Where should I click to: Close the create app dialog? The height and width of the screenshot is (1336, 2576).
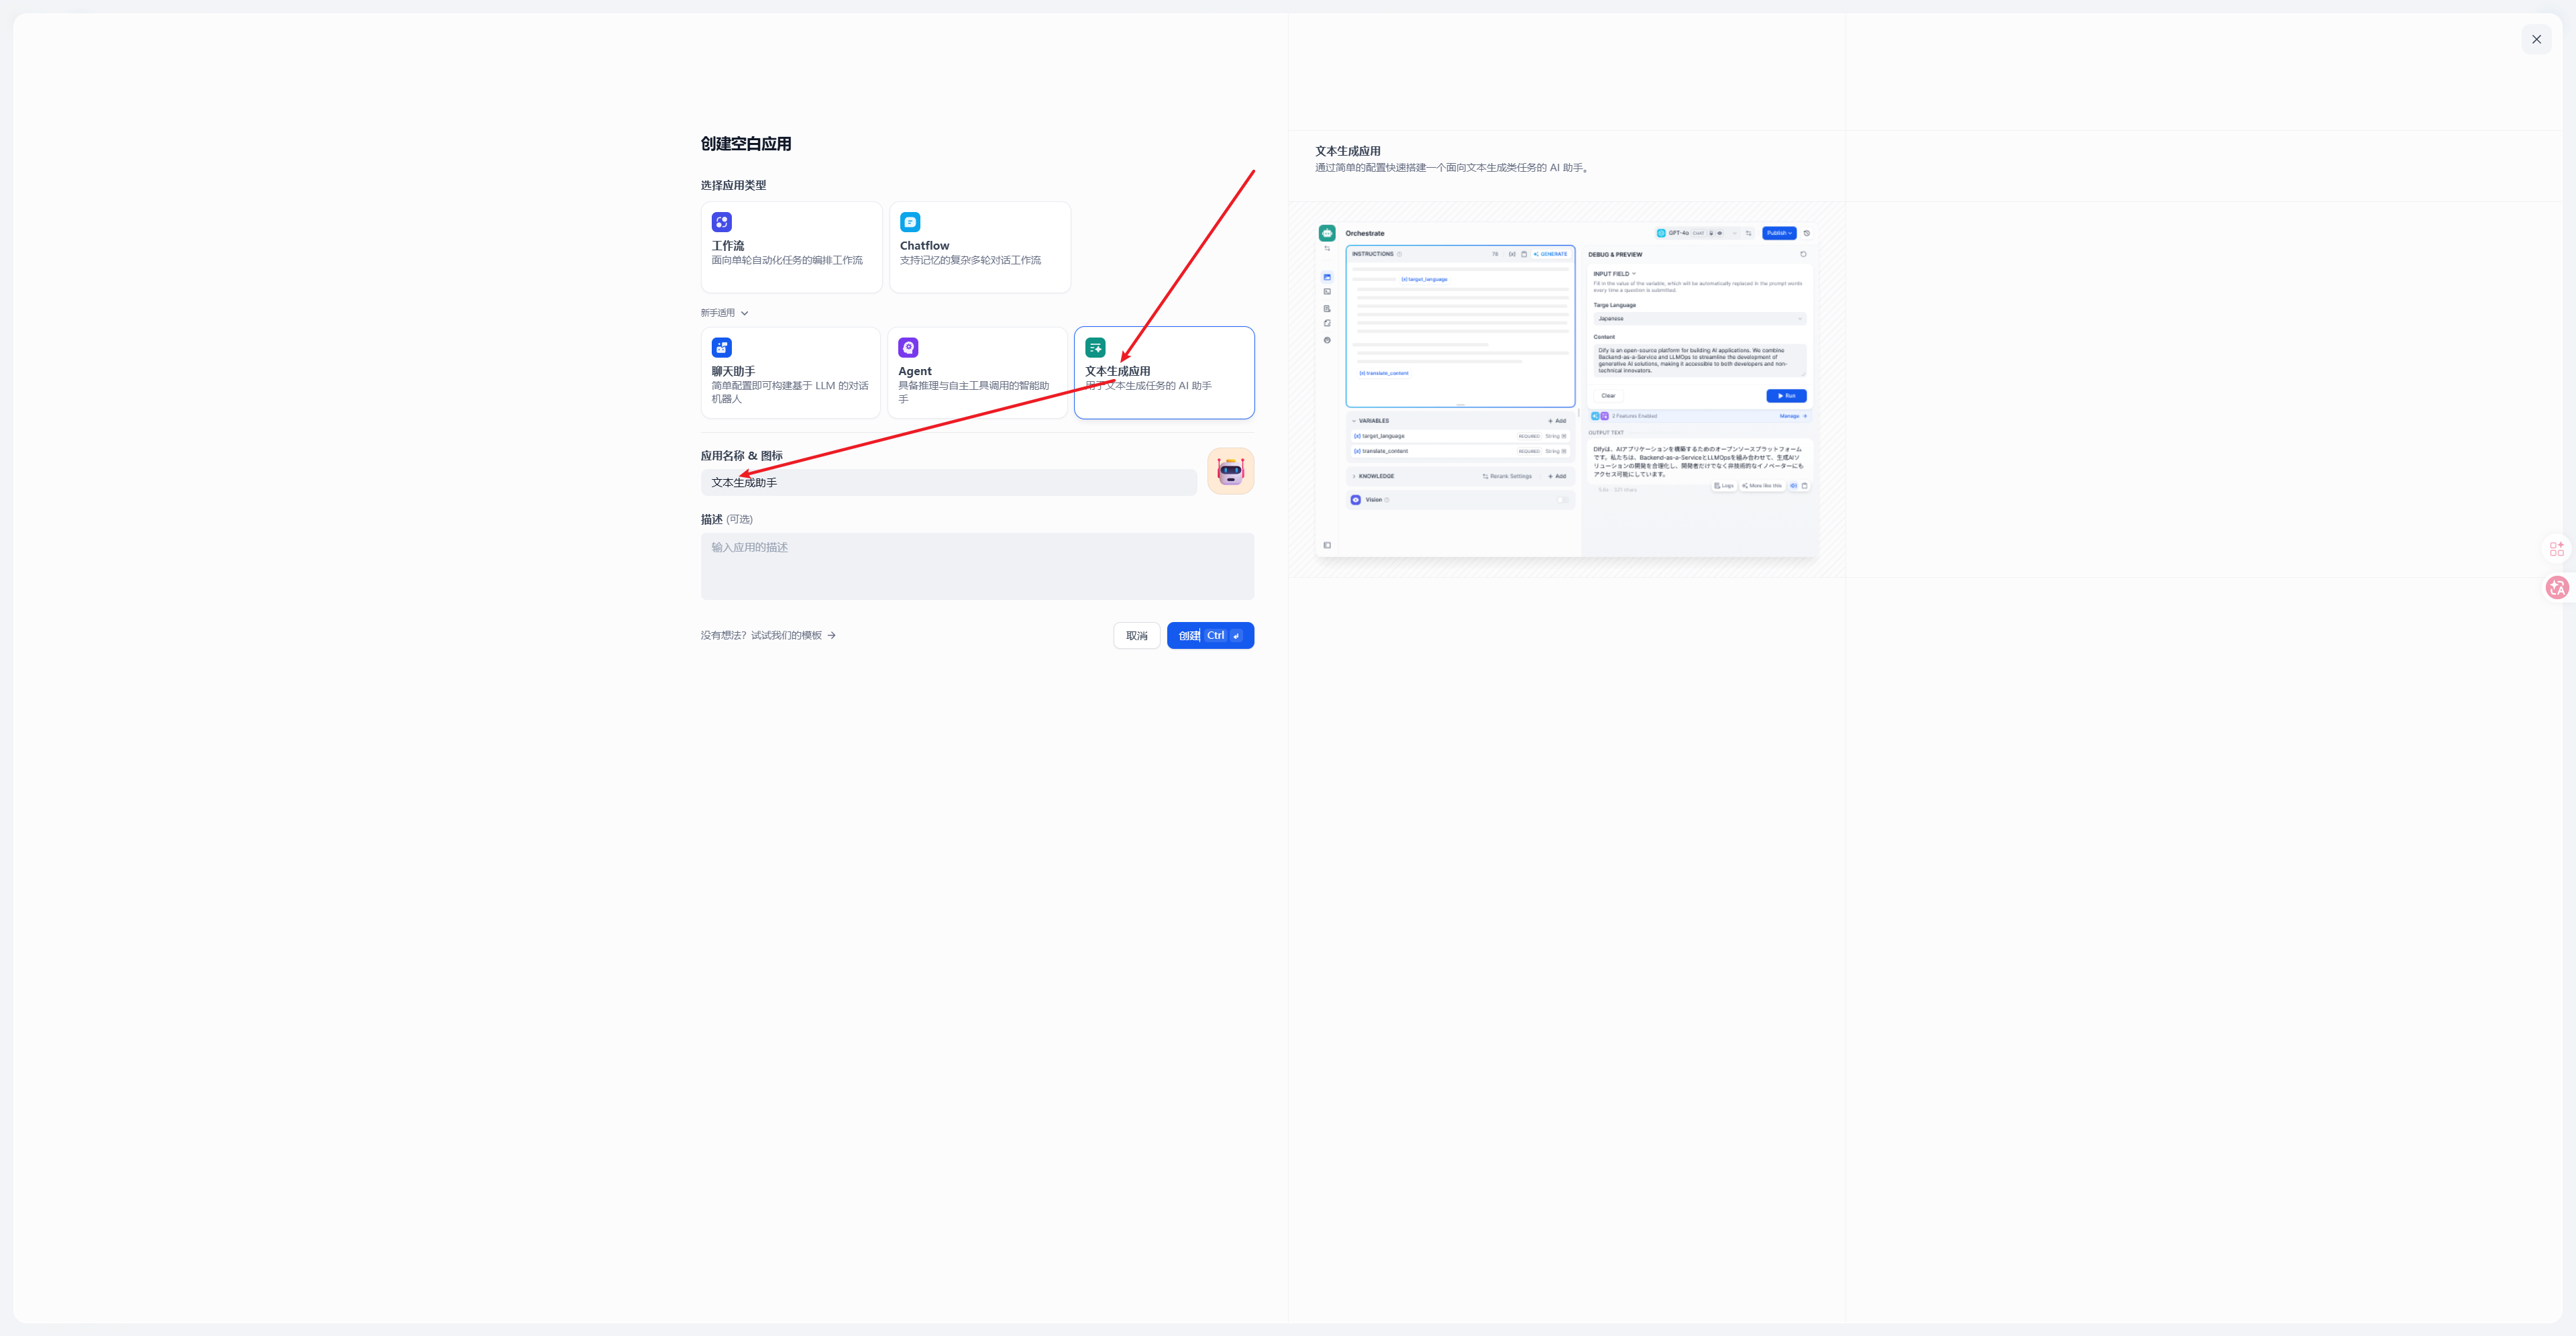pyautogui.click(x=2536, y=39)
